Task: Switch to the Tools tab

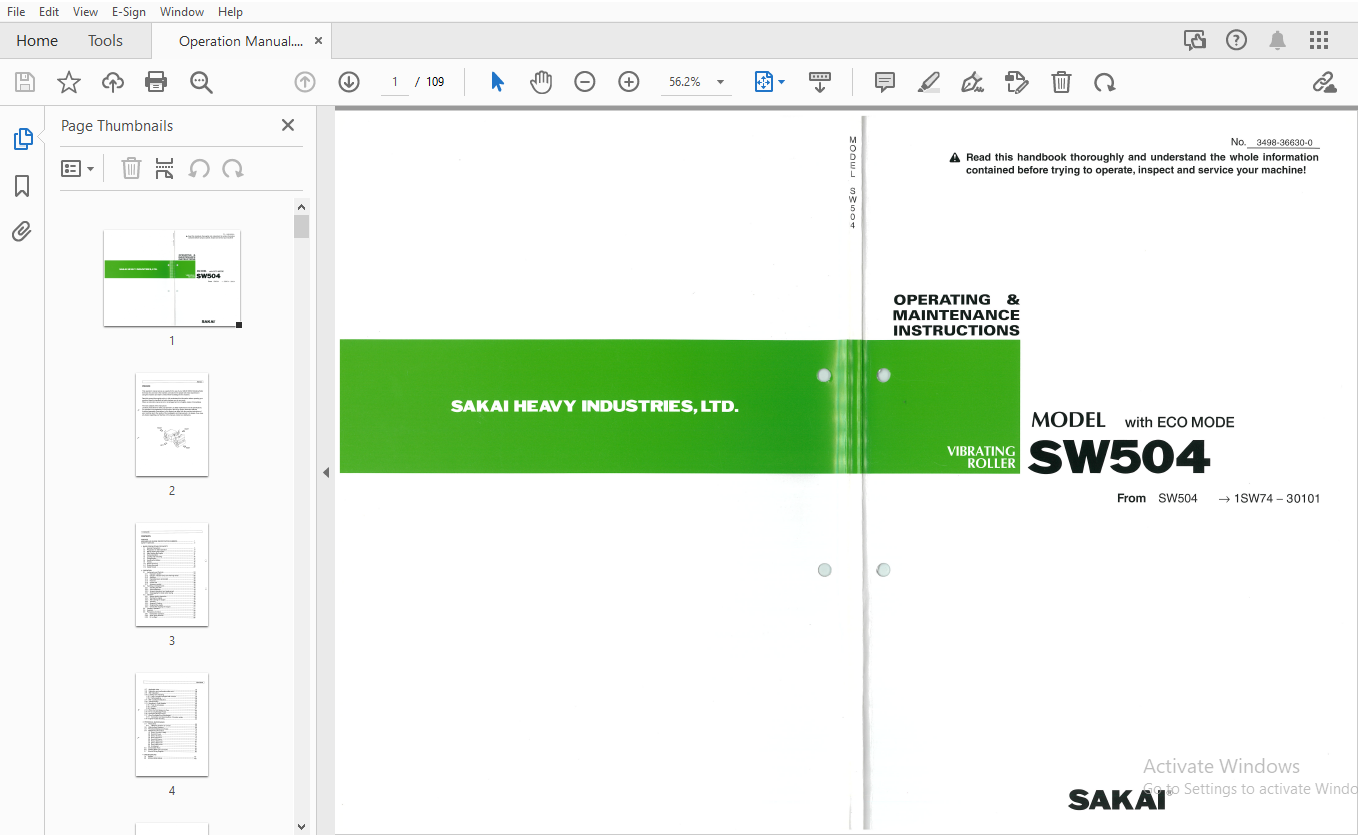Action: (x=105, y=41)
